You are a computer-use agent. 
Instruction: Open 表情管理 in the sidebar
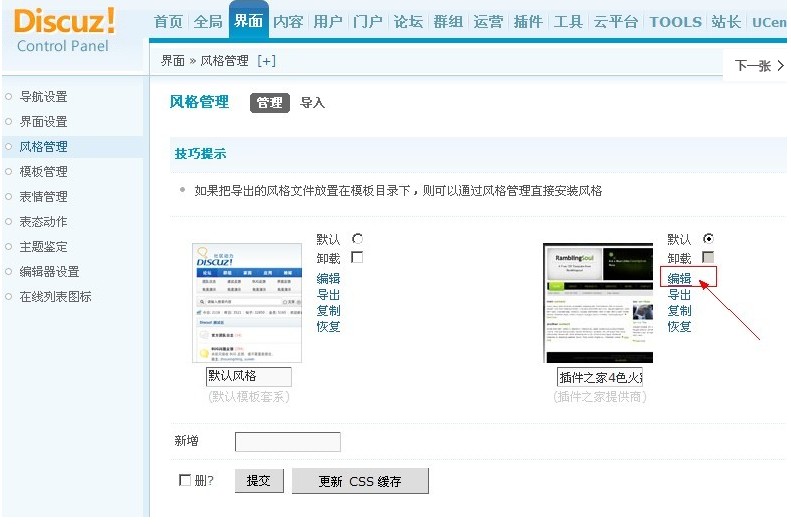tap(43, 197)
